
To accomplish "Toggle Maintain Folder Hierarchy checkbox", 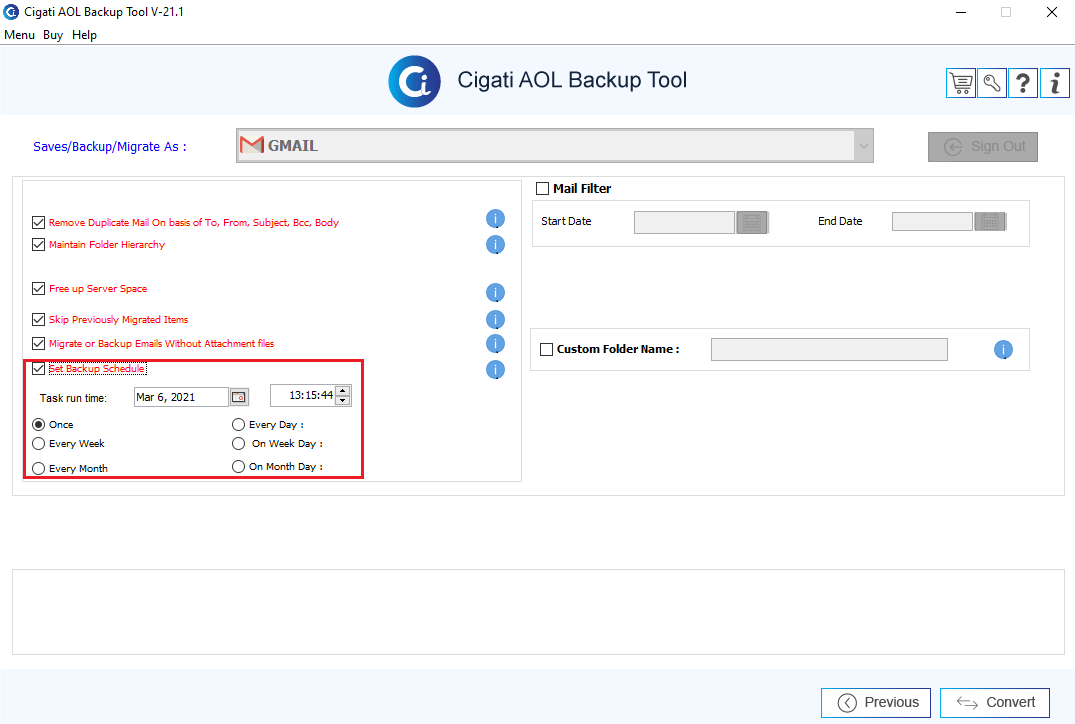I will pyautogui.click(x=38, y=244).
